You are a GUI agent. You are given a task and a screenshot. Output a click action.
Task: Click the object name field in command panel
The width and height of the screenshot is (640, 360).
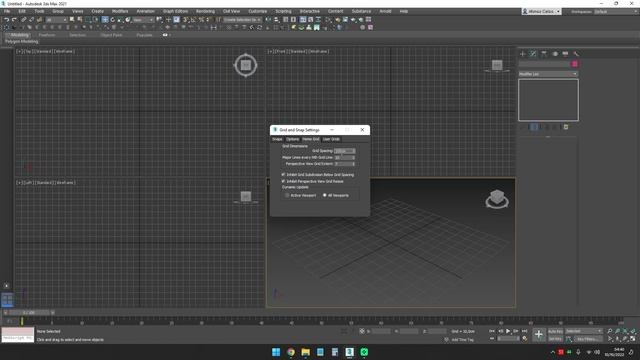click(544, 64)
